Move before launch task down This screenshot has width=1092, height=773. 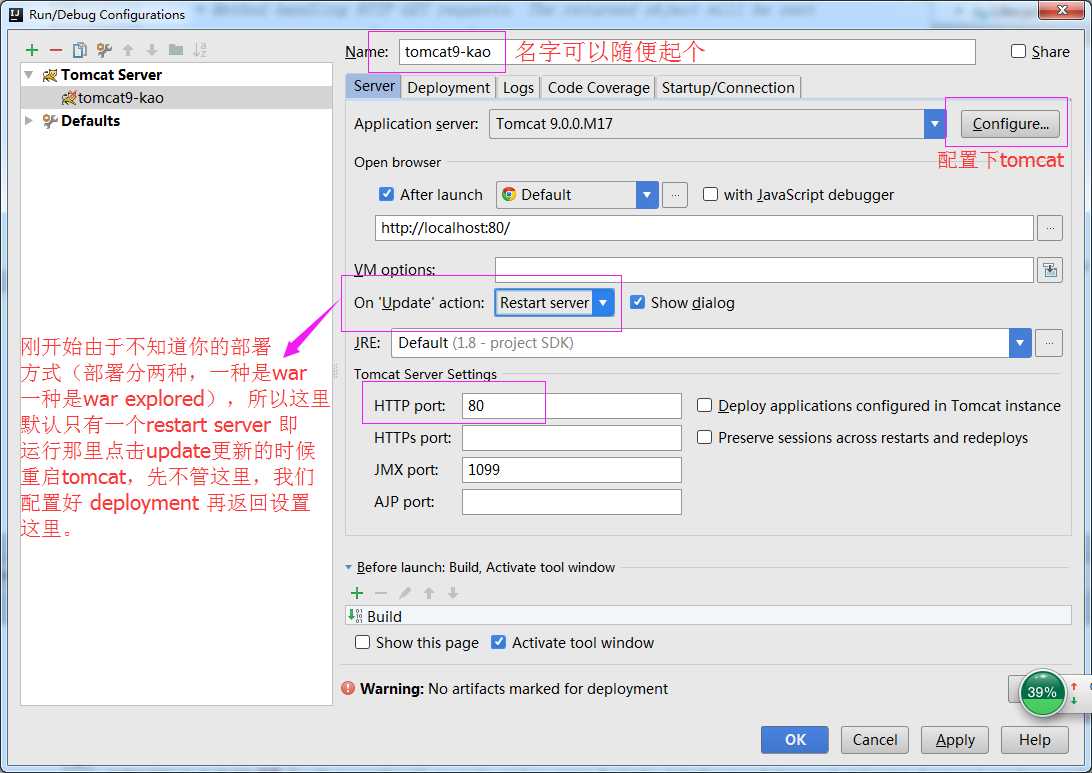click(453, 593)
